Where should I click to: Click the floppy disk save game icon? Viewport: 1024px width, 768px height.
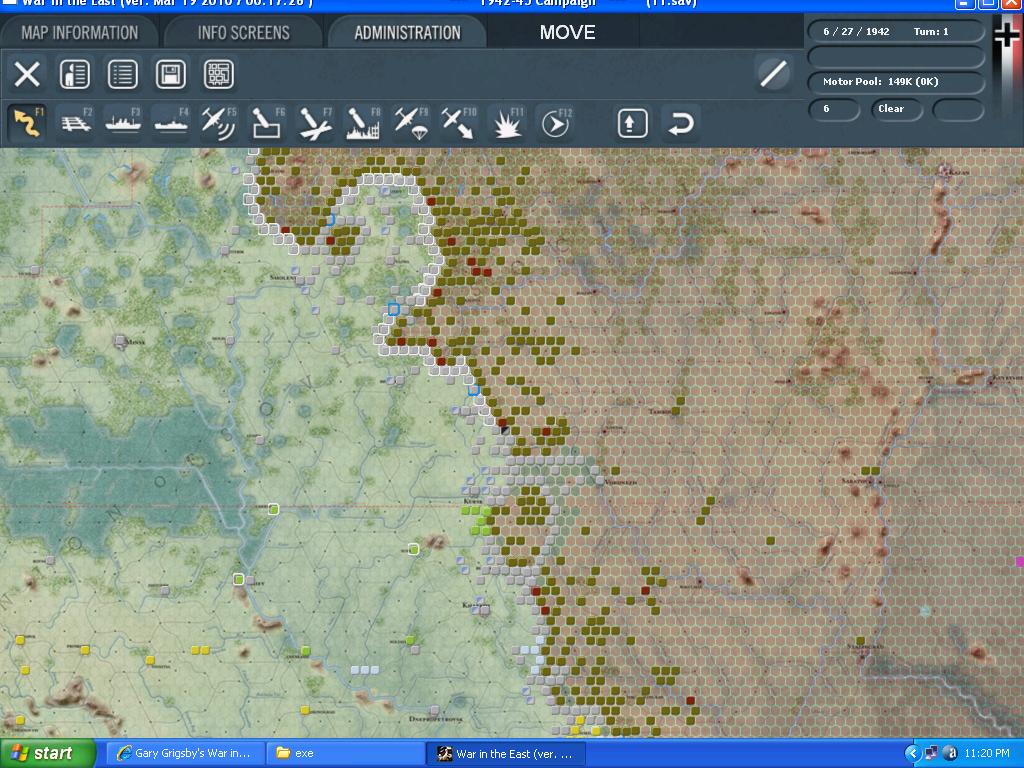click(x=170, y=74)
